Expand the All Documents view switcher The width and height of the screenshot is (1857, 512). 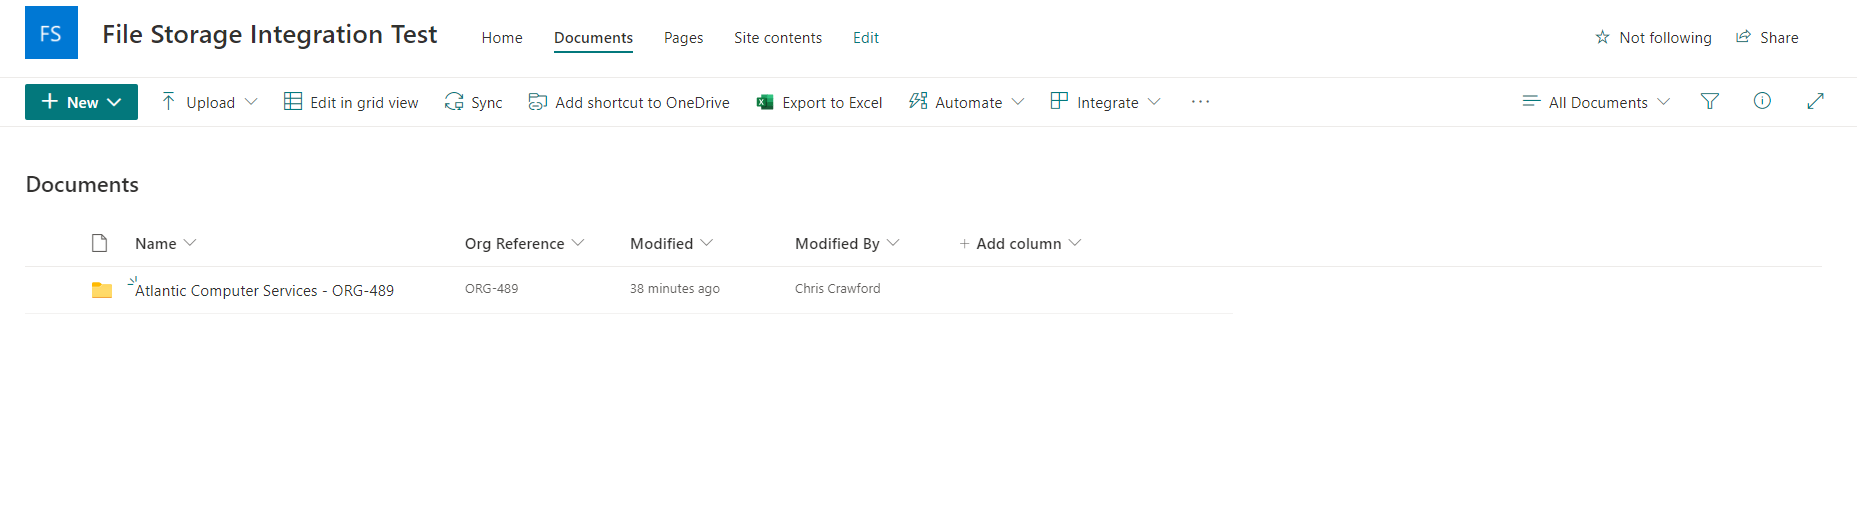[1596, 102]
